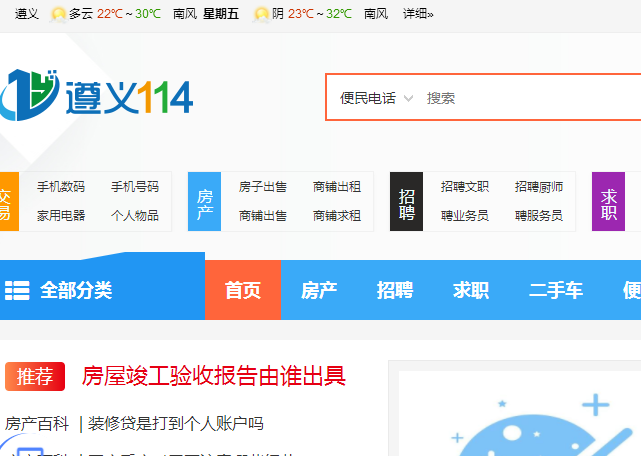Image resolution: width=641 pixels, height=456 pixels.
Task: Open the 二手车 navigation tab
Action: click(x=556, y=290)
